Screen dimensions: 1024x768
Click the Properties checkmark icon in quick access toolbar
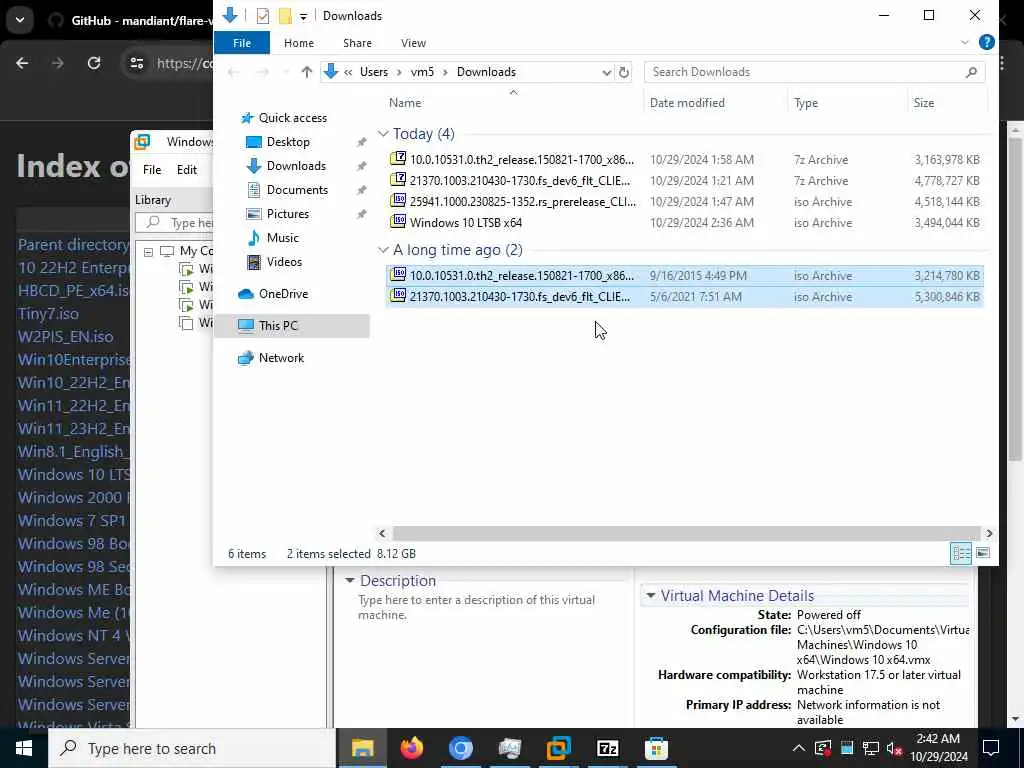click(x=263, y=16)
